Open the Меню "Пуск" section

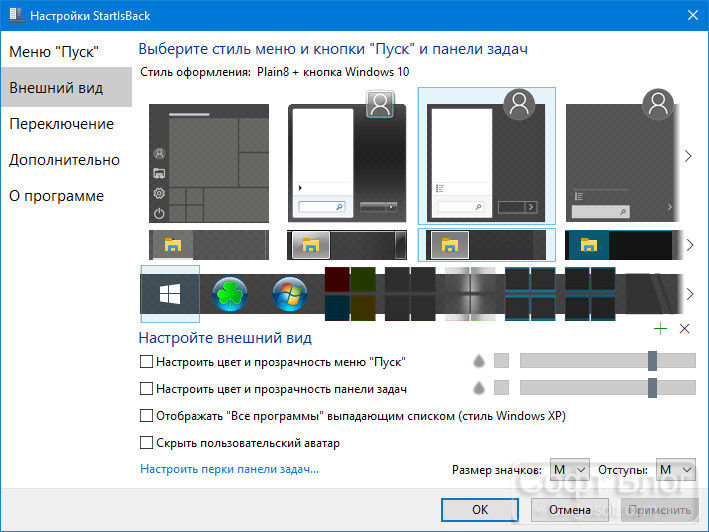[x=54, y=52]
